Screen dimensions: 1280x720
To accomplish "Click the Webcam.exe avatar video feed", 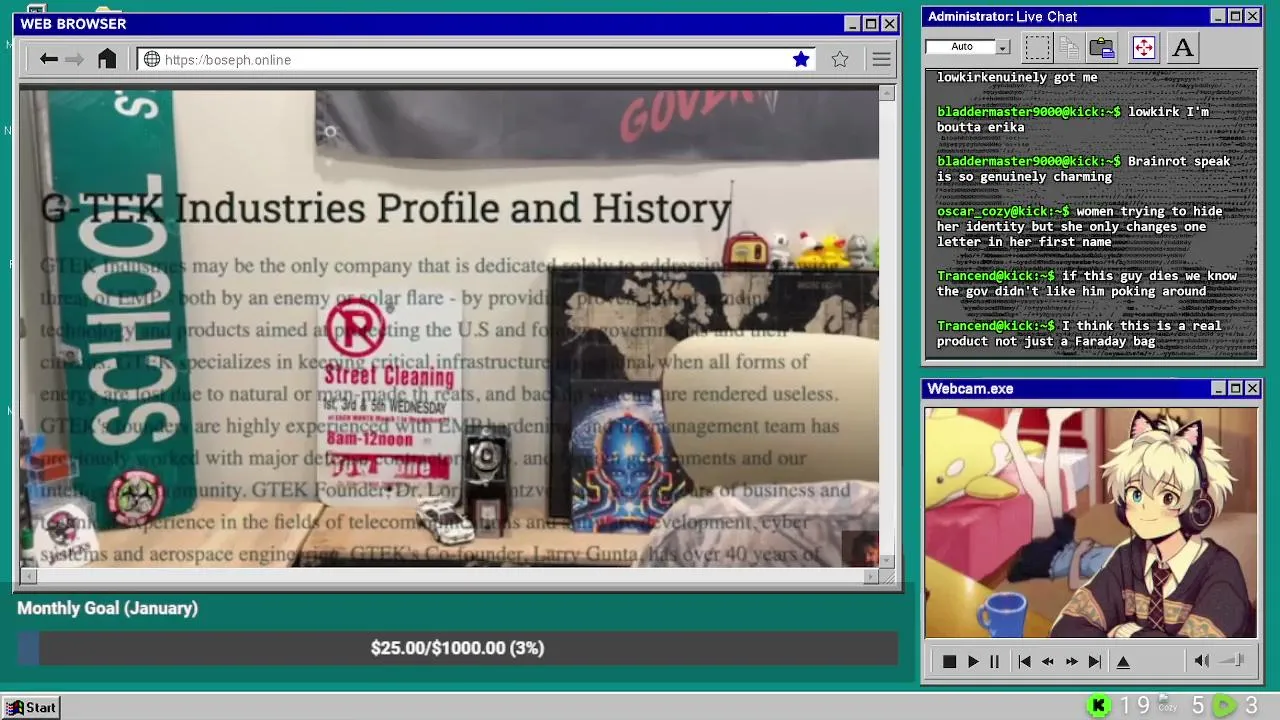I will click(x=1091, y=522).
